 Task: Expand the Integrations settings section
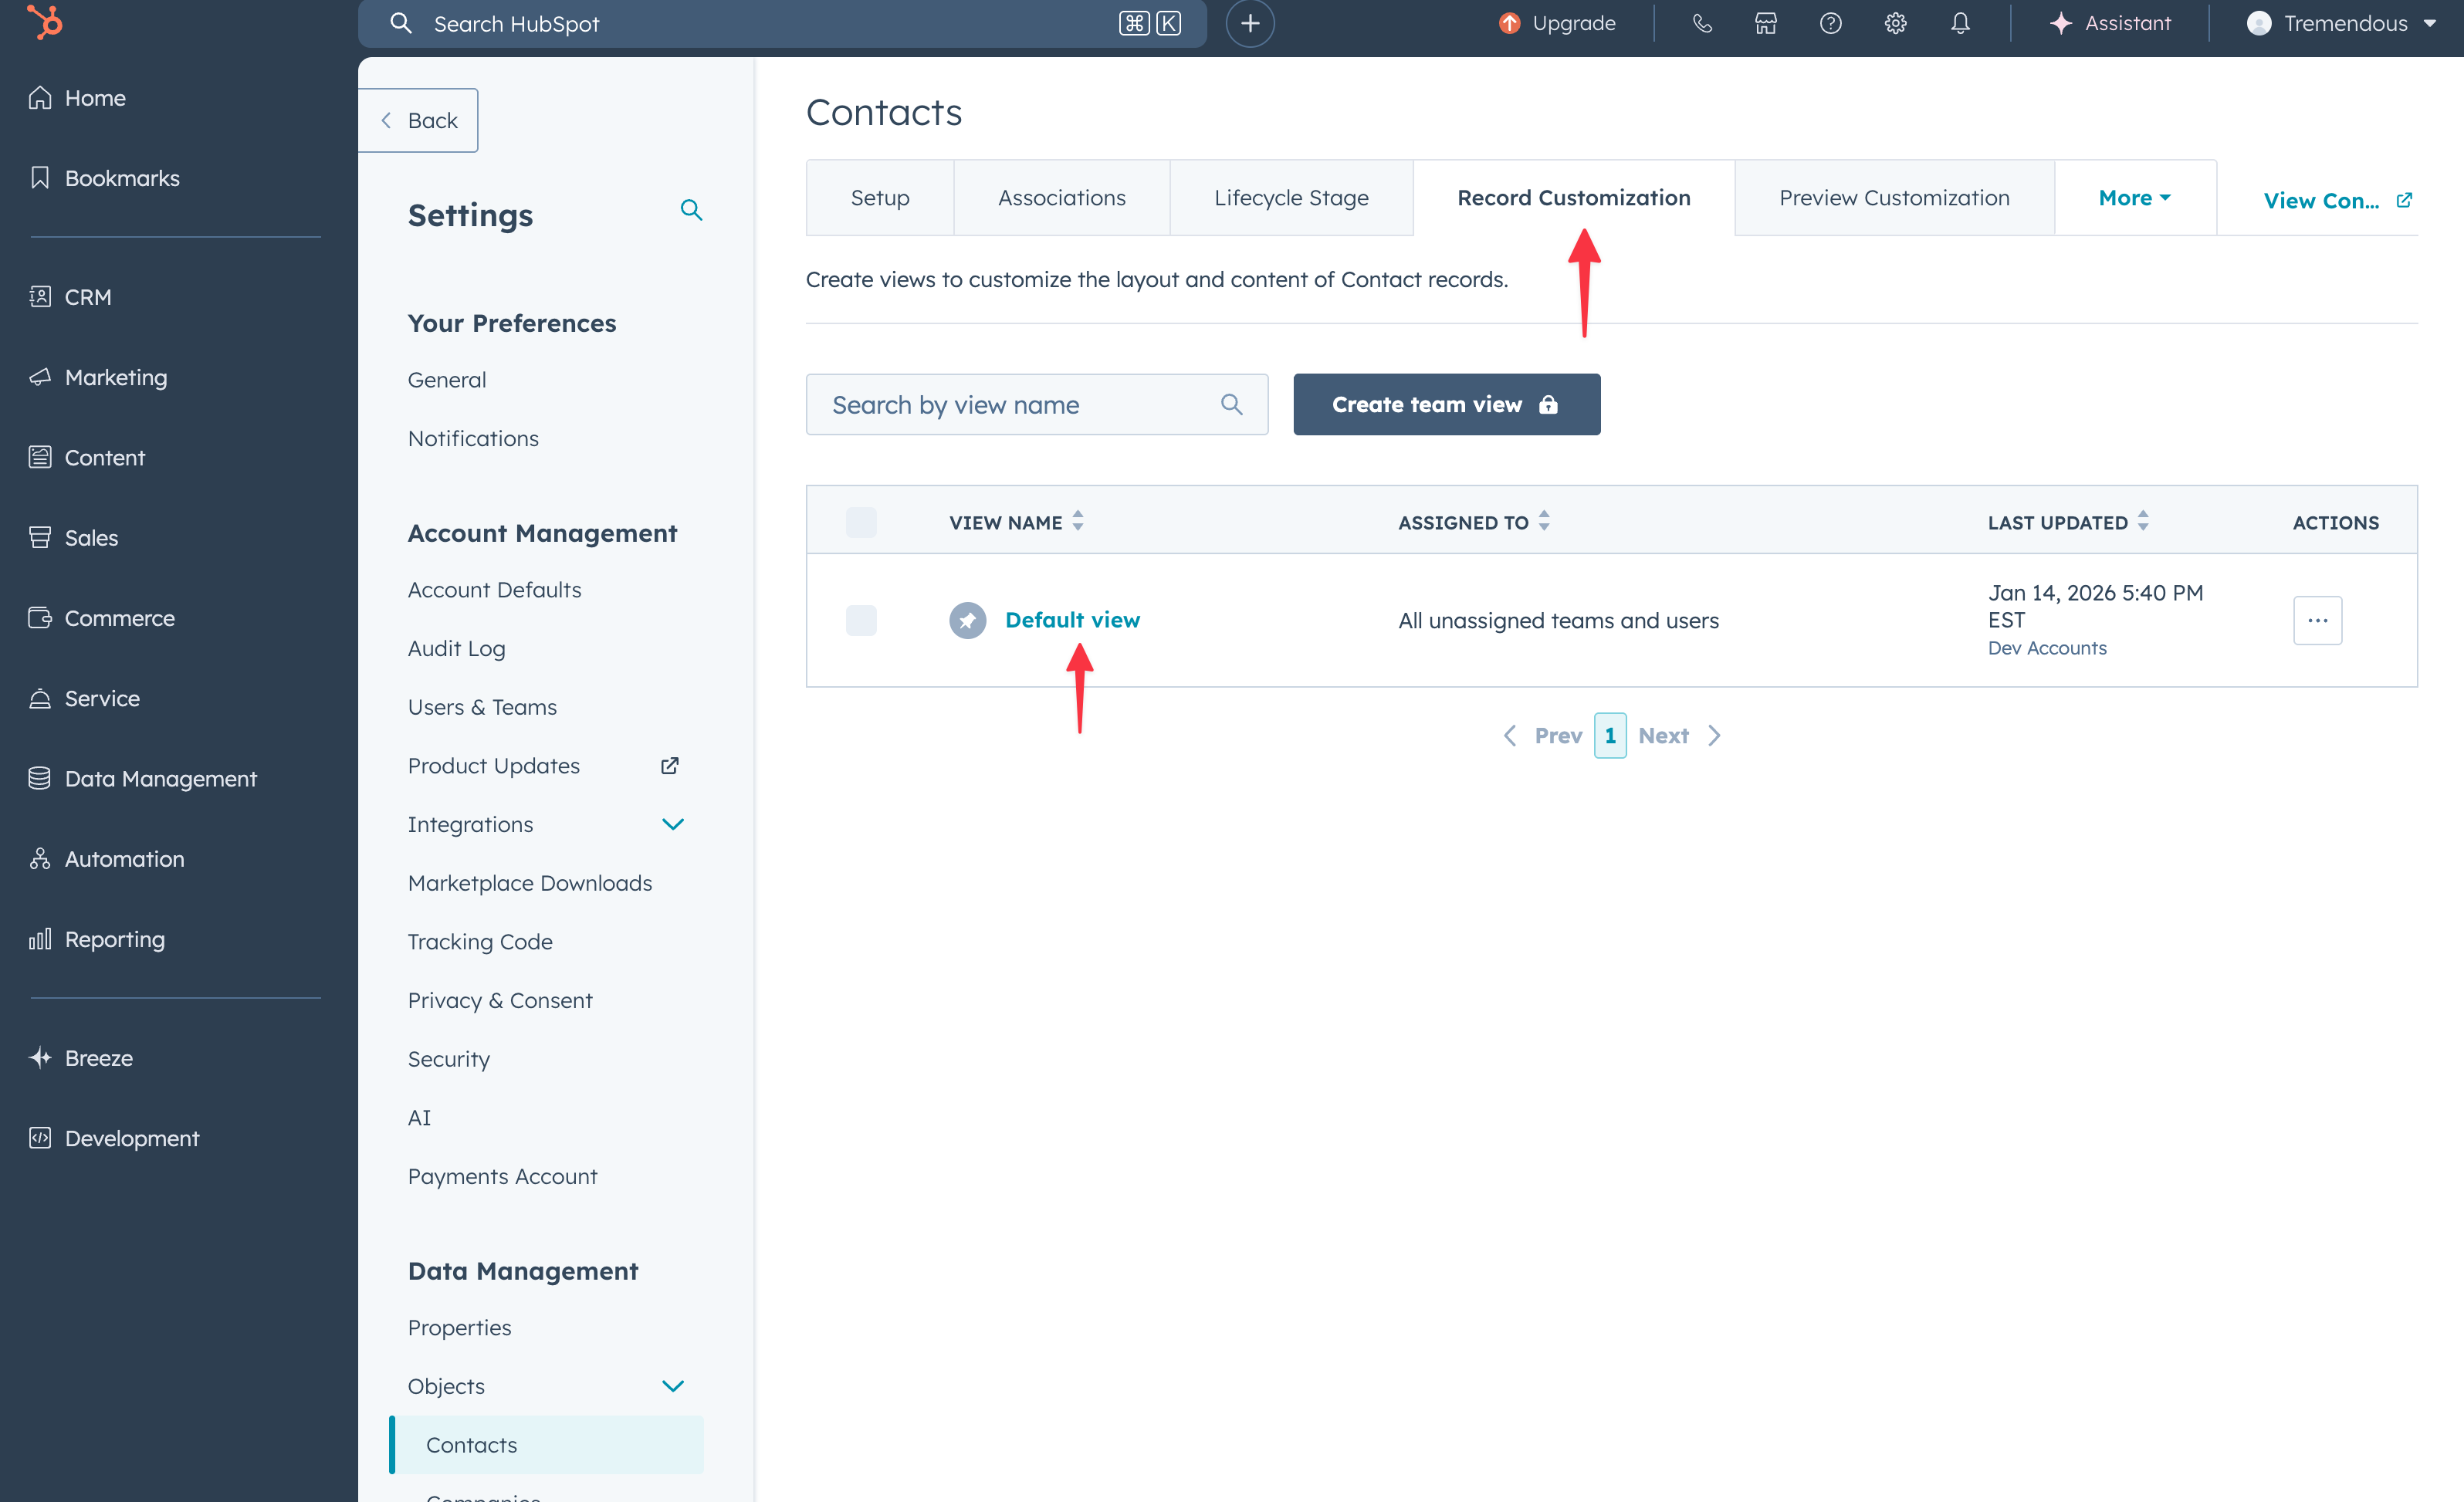[x=672, y=824]
